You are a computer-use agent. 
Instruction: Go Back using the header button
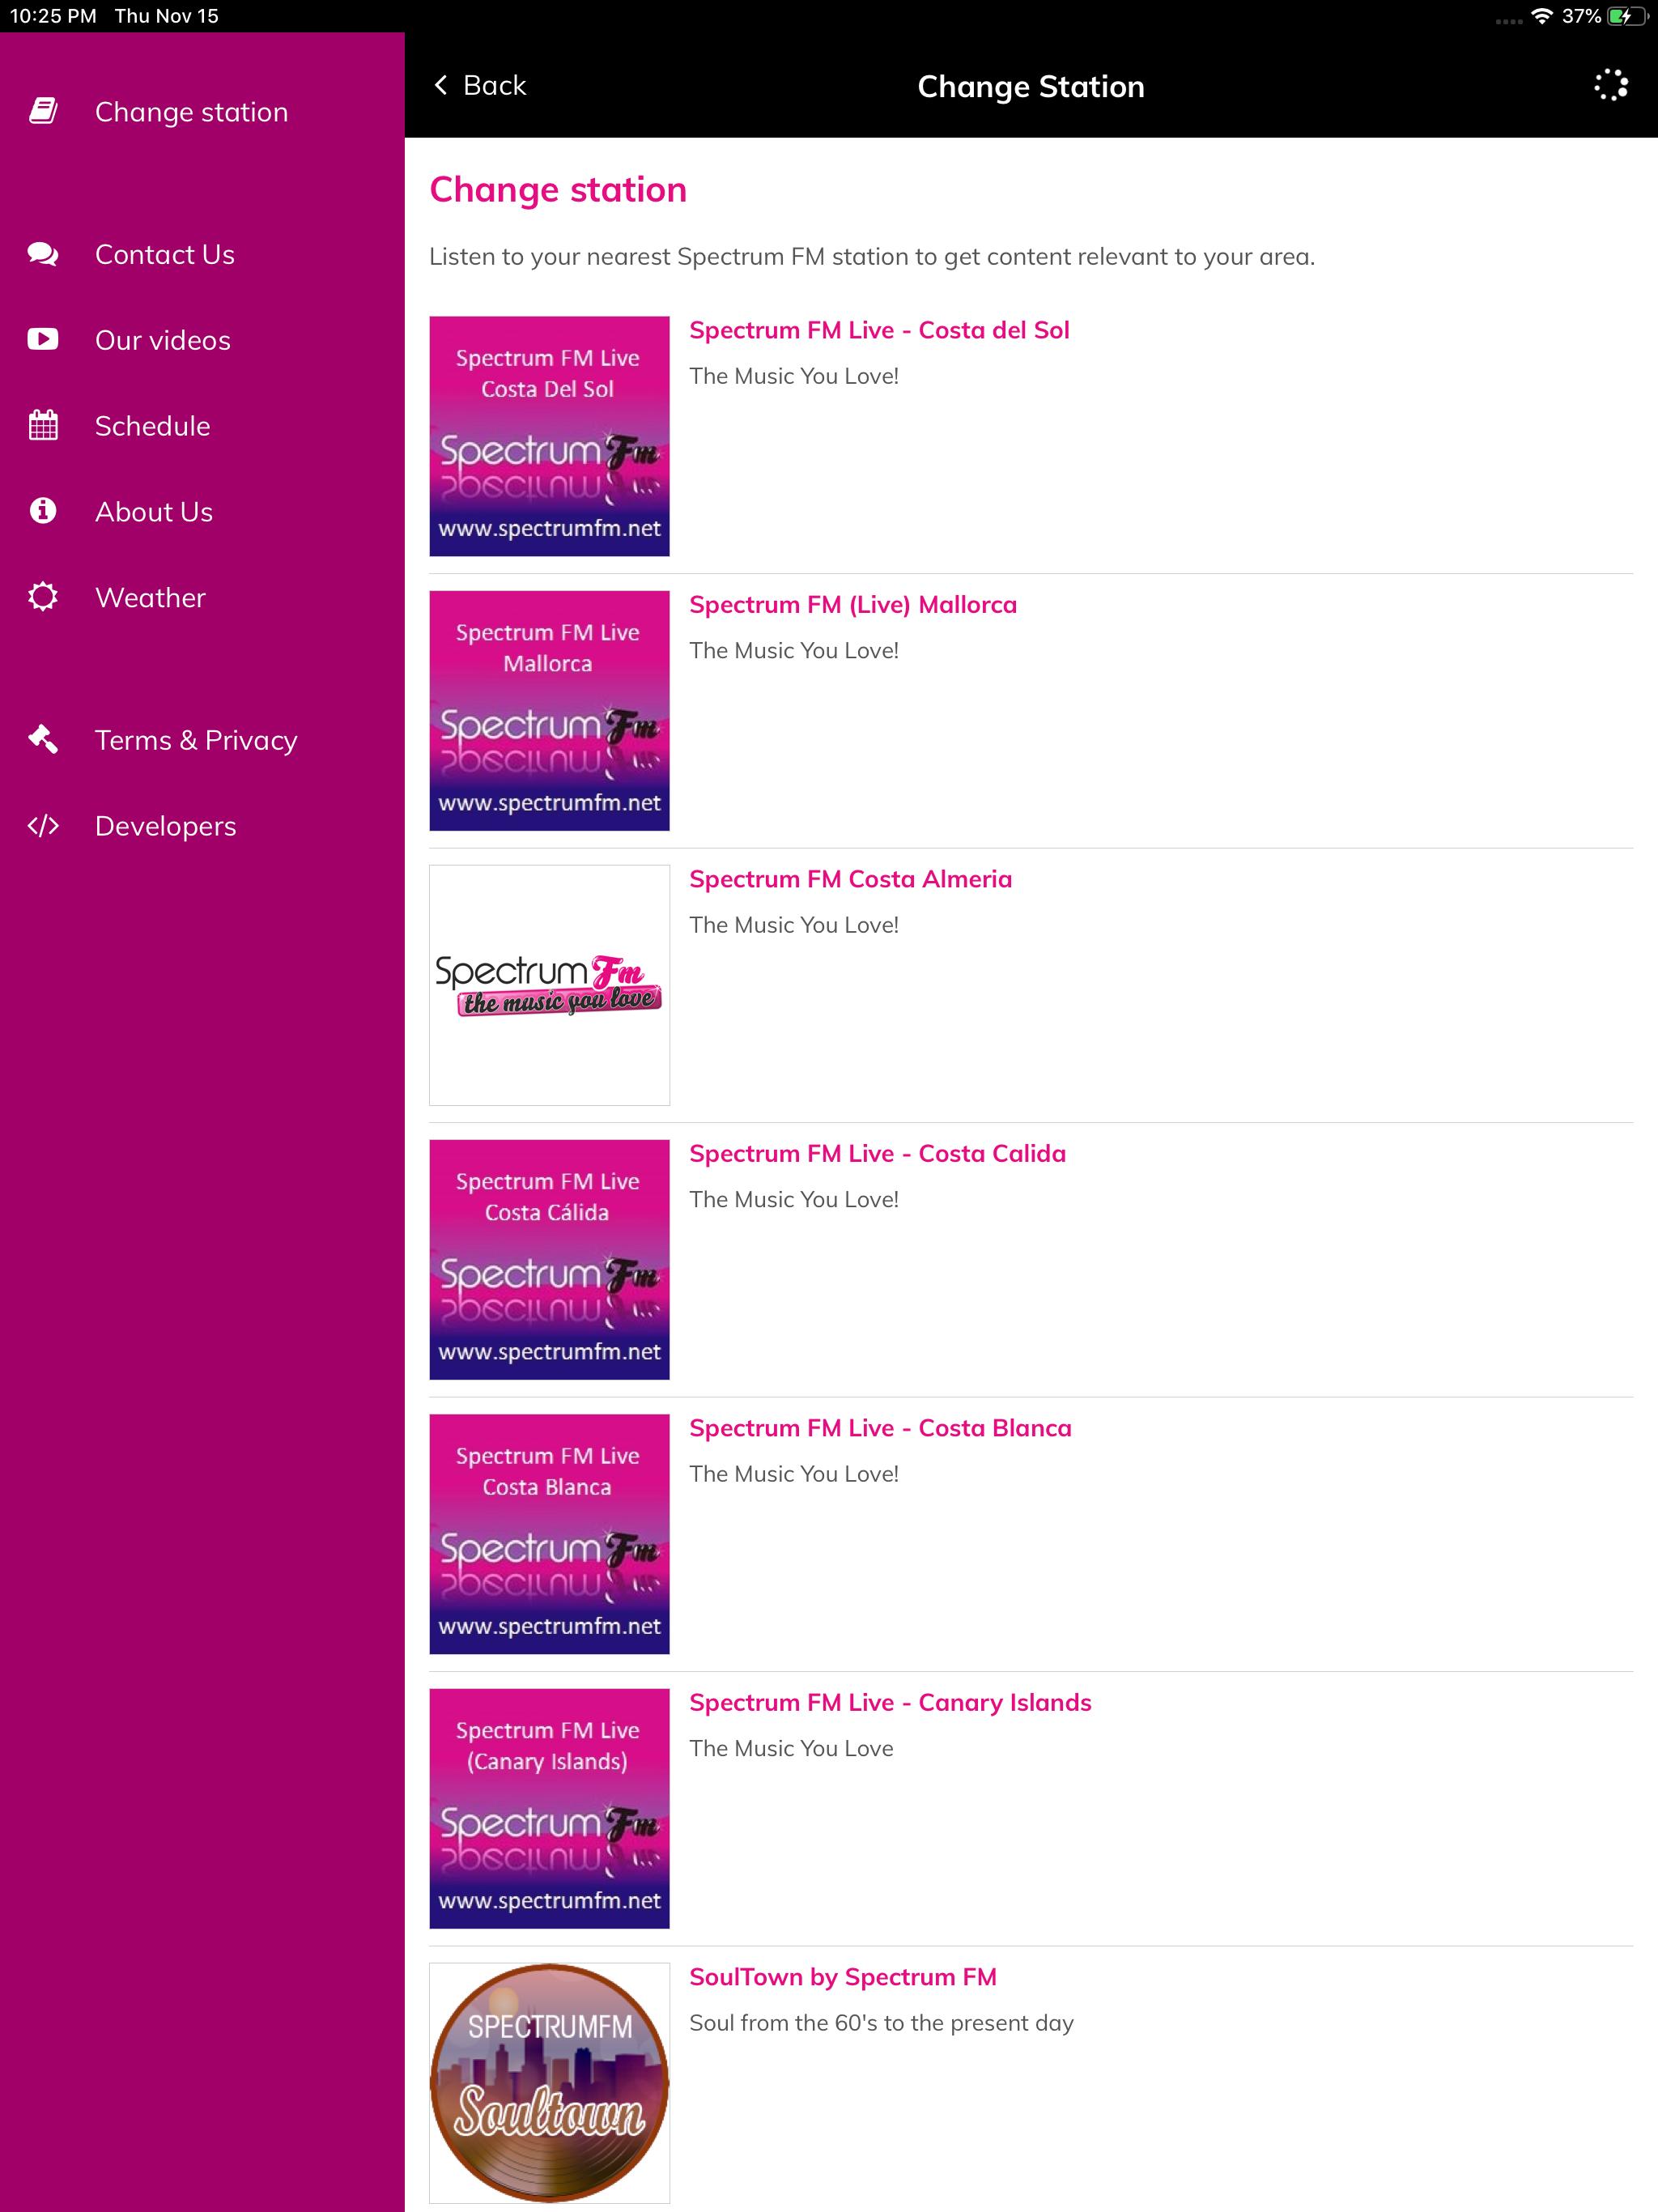pos(480,85)
